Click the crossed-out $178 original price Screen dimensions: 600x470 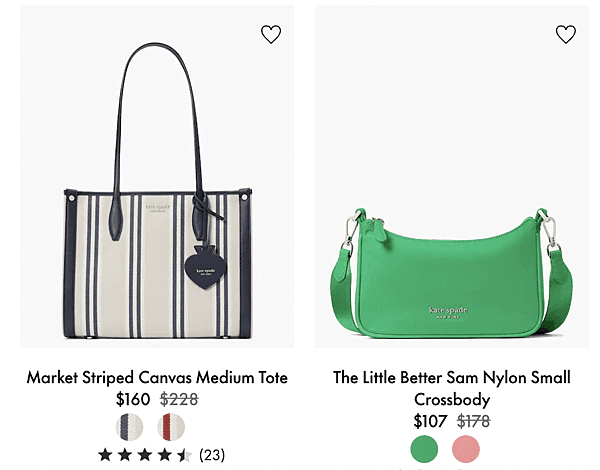point(474,421)
